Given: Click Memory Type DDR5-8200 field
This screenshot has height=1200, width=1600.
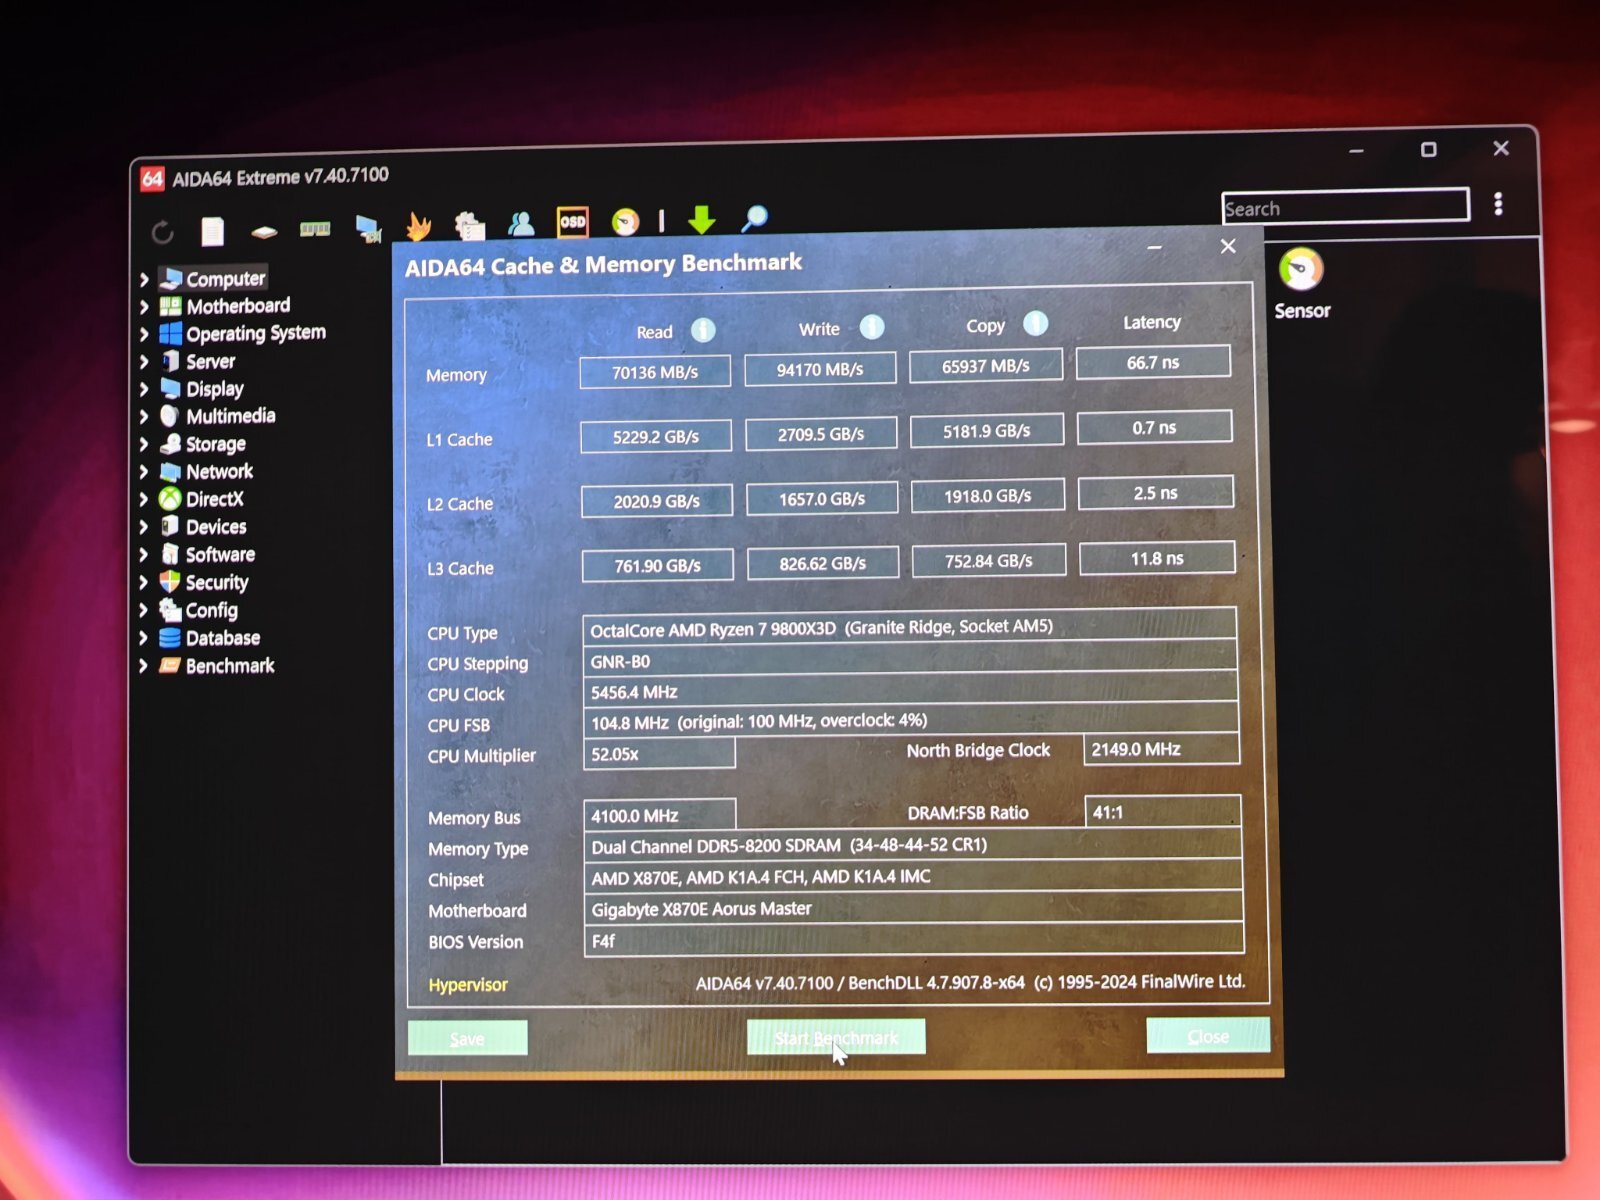Looking at the screenshot, I should click(x=912, y=845).
